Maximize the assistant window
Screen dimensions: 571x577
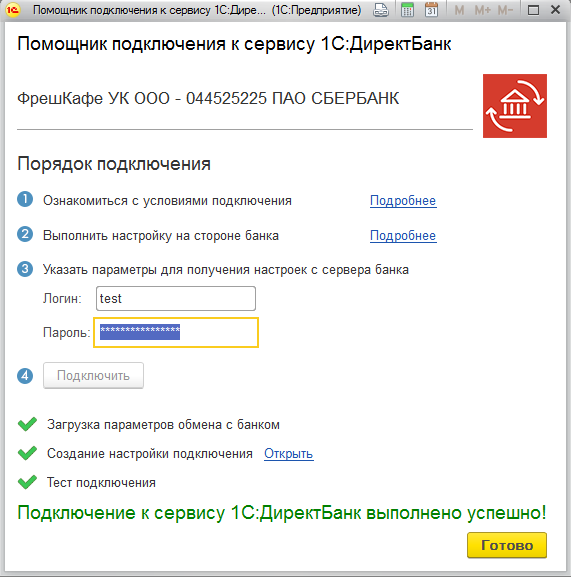(533, 10)
